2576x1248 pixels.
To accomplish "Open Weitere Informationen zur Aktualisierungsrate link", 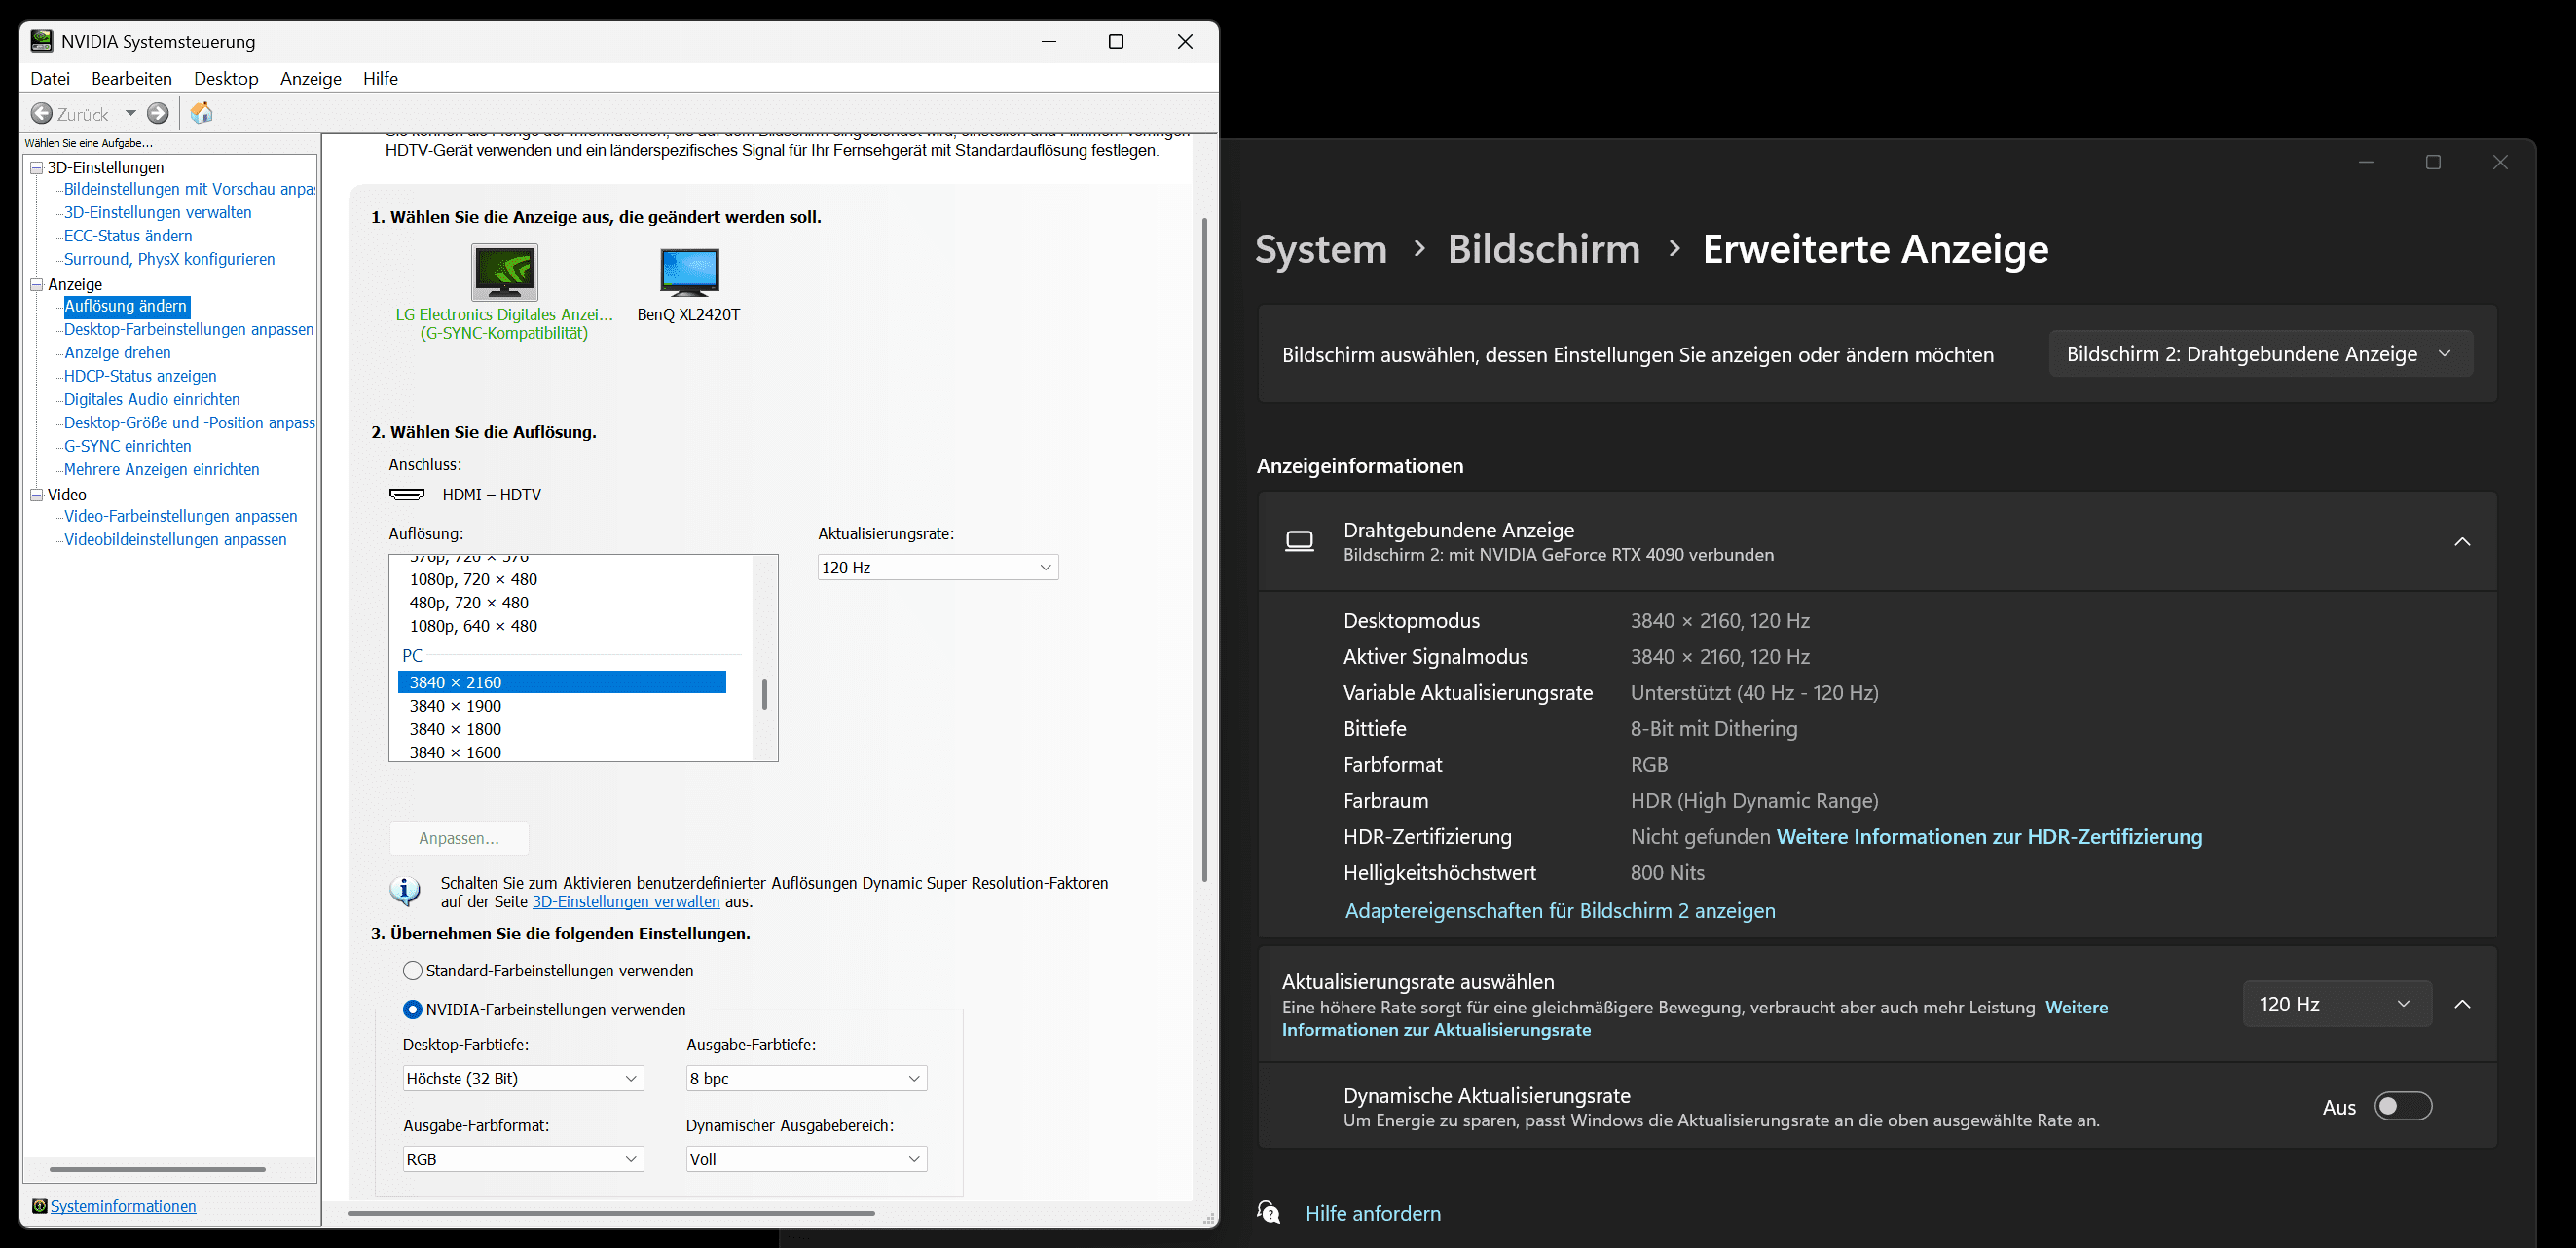I will pyautogui.click(x=1695, y=1018).
